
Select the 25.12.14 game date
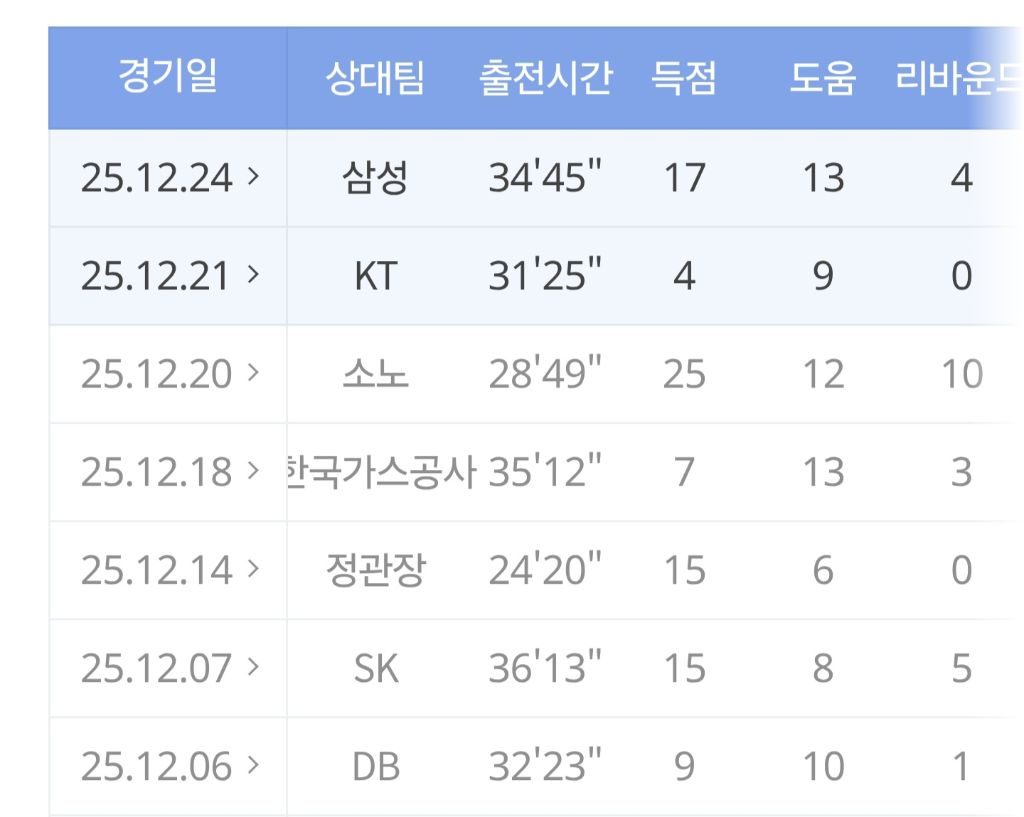pos(156,570)
